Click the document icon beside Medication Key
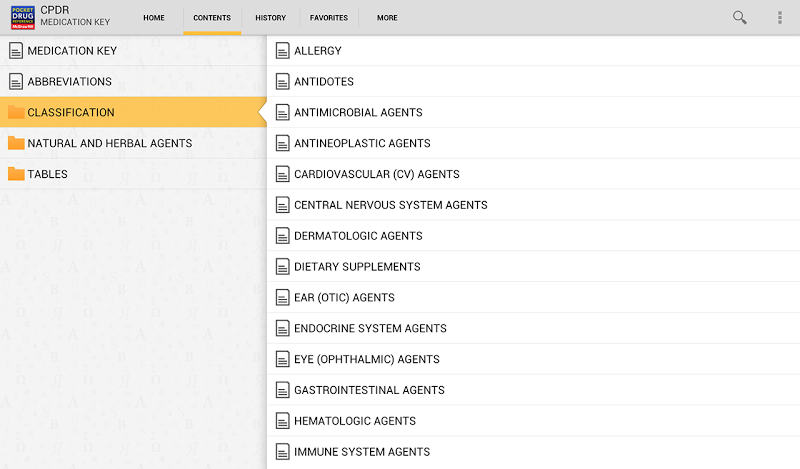Screen dimensions: 800x469 [15, 50]
